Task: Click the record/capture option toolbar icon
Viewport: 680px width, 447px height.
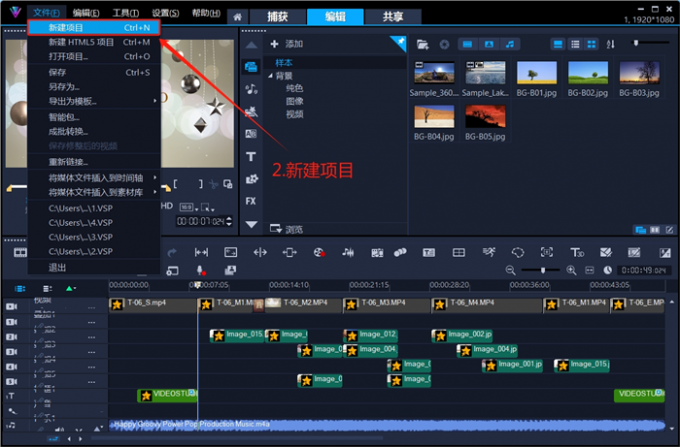Action: [x=318, y=252]
